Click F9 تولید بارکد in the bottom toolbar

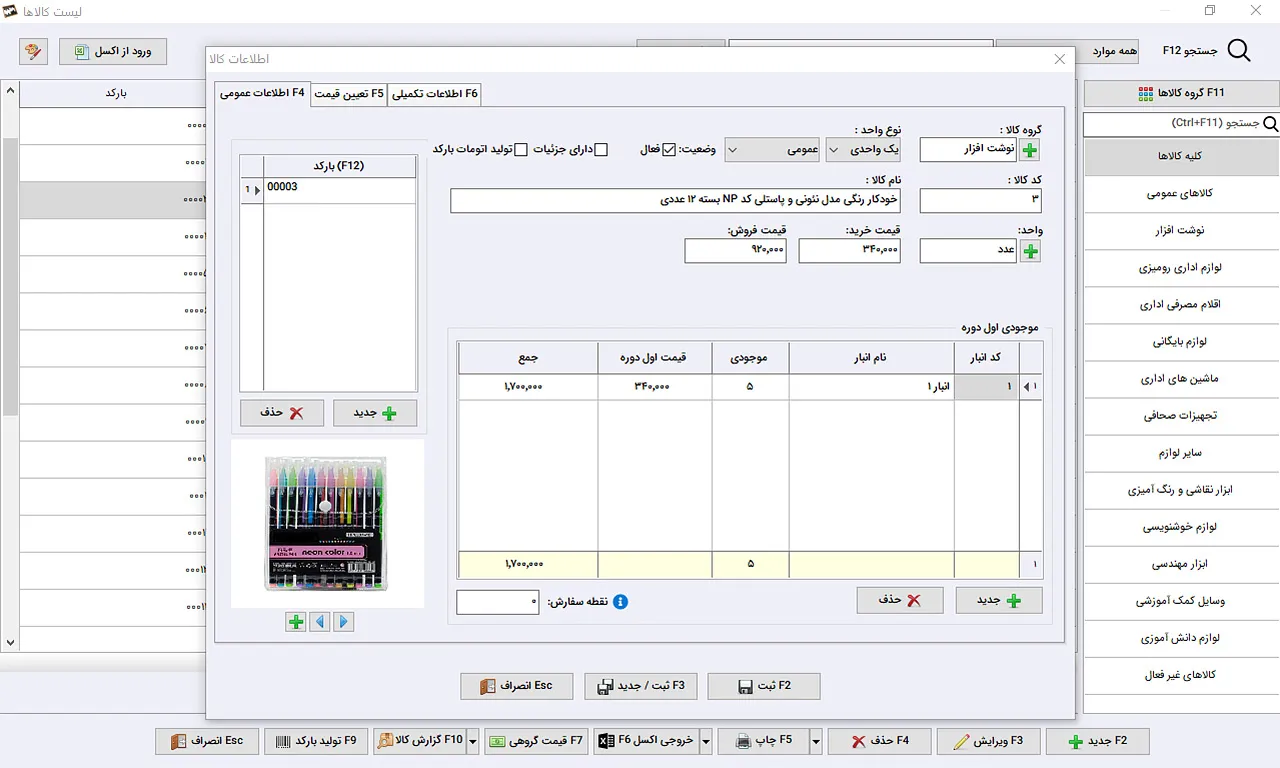click(x=316, y=741)
